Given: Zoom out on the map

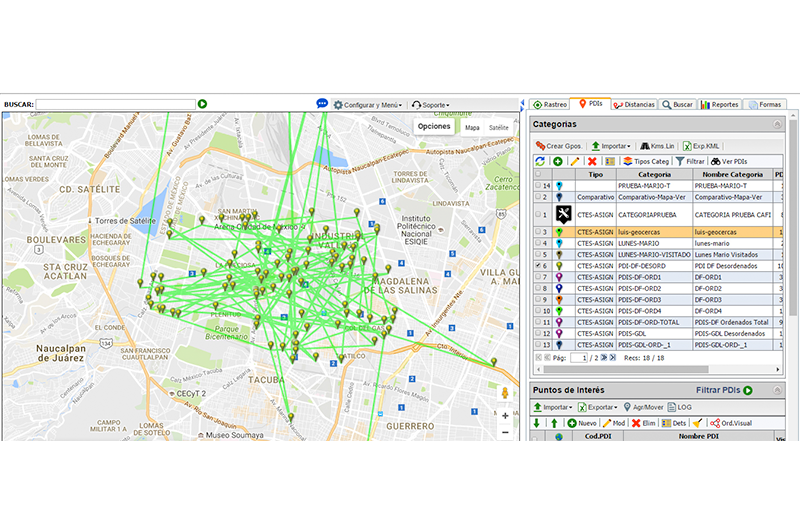Looking at the screenshot, I should pos(505,433).
